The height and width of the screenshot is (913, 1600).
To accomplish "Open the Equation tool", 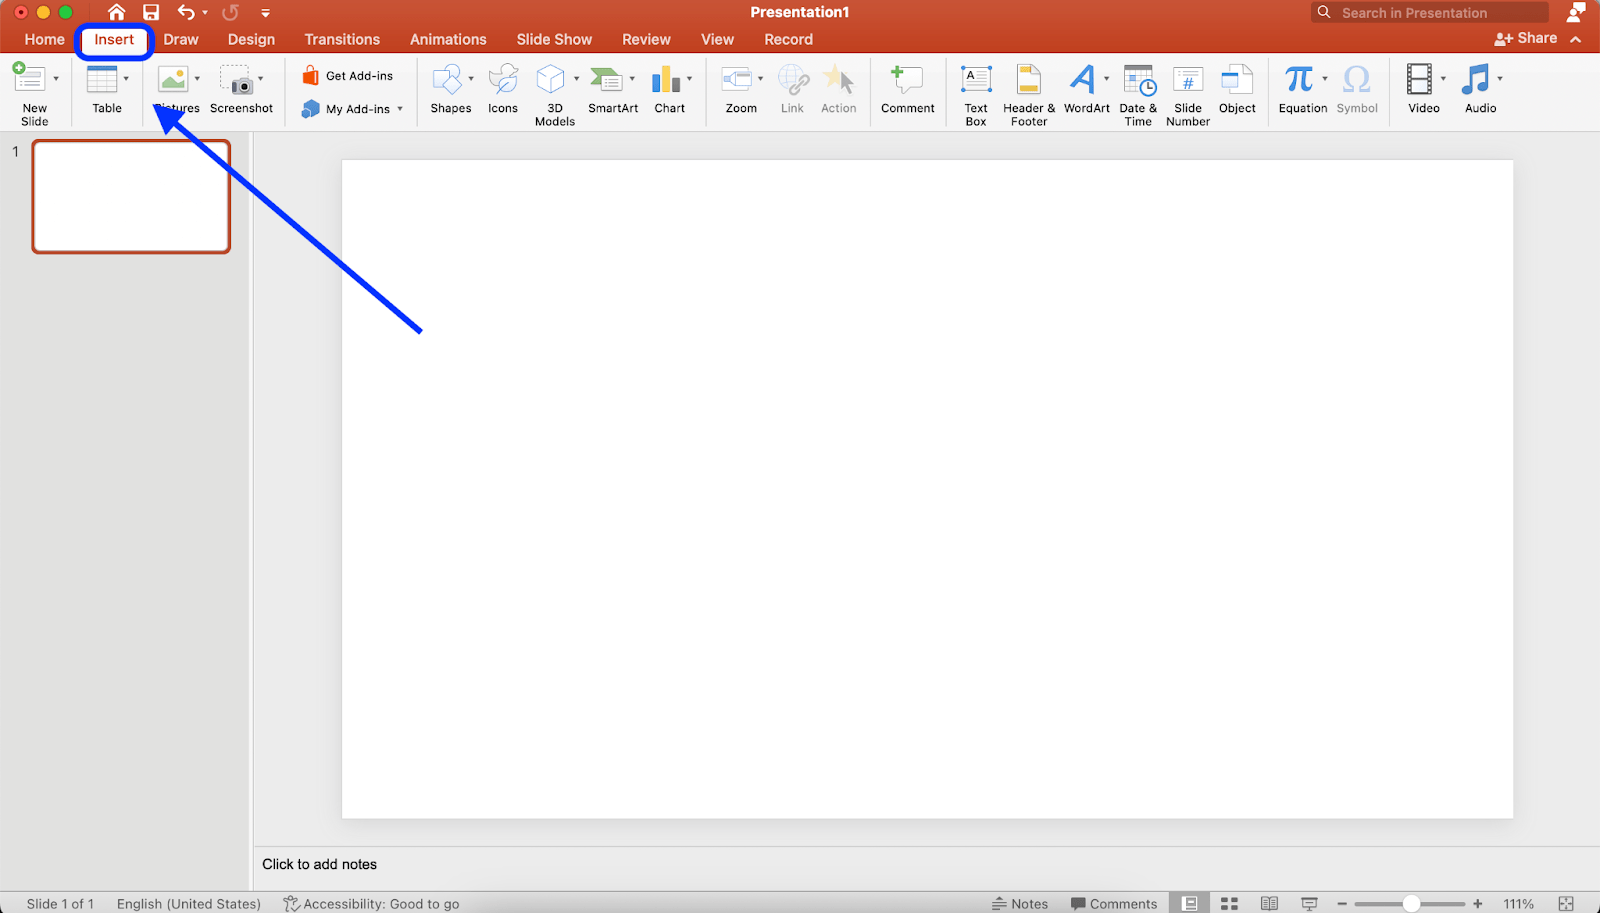I will click(x=1302, y=92).
